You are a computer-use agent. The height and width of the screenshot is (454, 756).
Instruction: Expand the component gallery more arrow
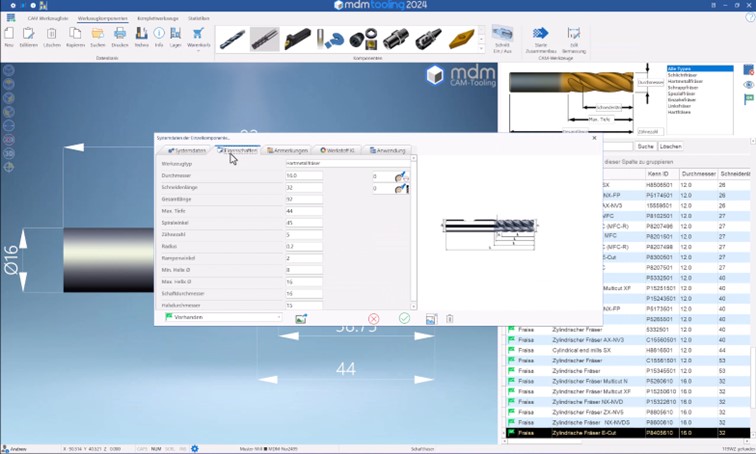pyautogui.click(x=481, y=48)
